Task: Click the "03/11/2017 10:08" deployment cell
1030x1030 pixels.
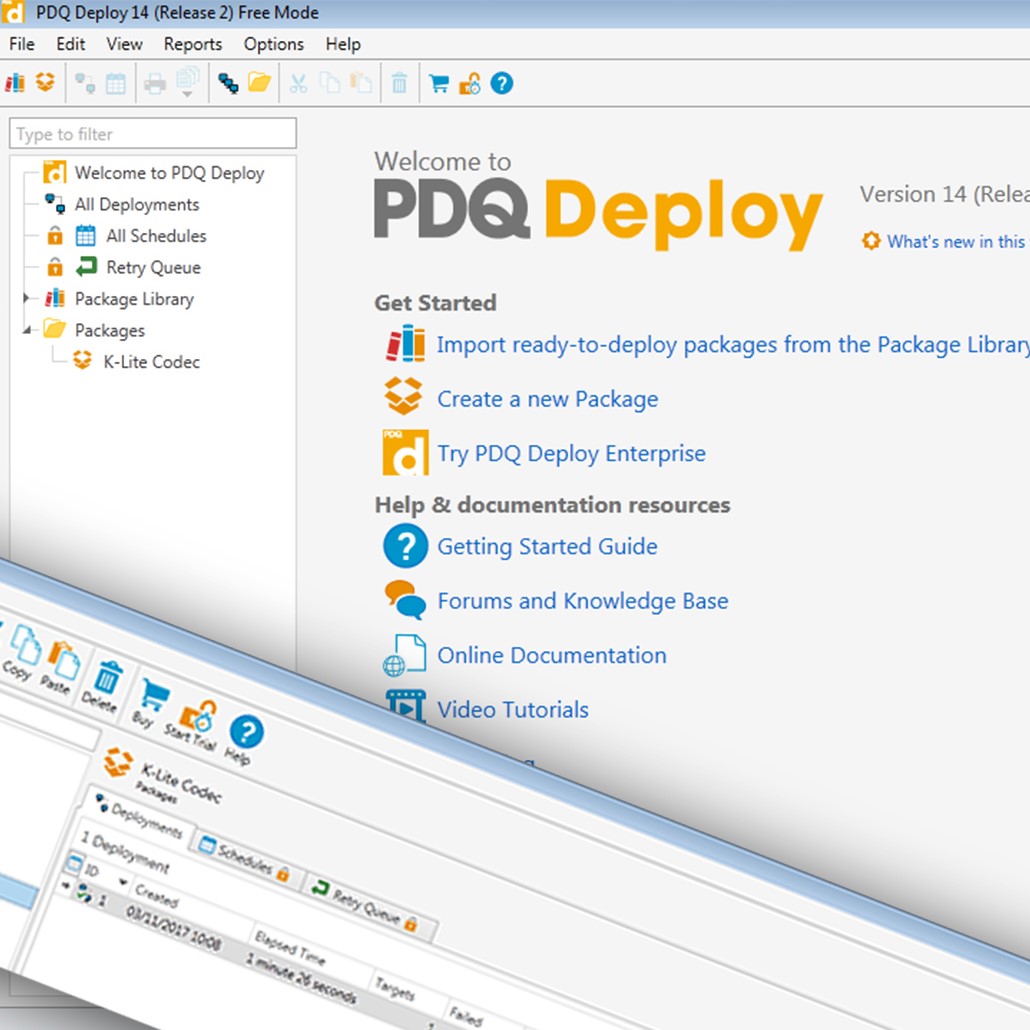Action: tap(173, 929)
